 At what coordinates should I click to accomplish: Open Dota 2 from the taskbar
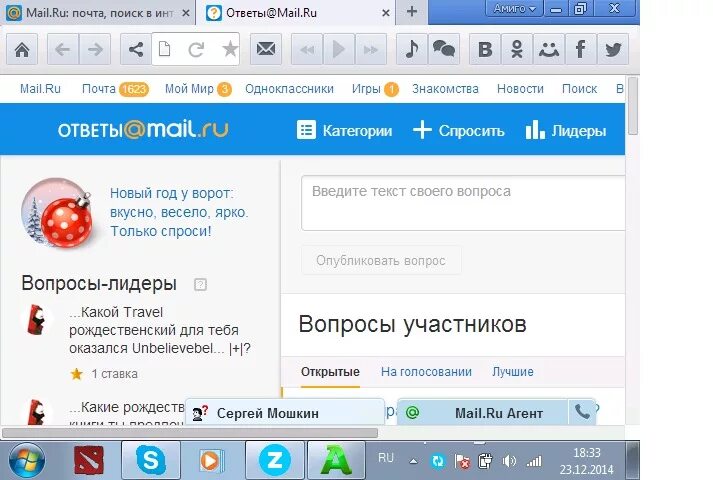point(89,460)
